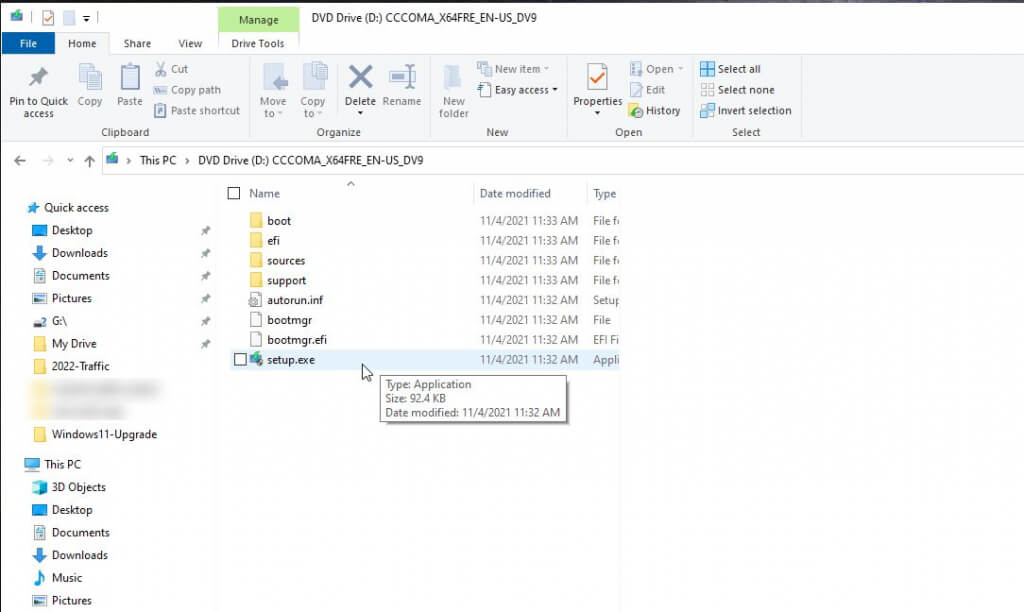Click Quick access in navigation pane
This screenshot has width=1024, height=612.
(x=76, y=208)
